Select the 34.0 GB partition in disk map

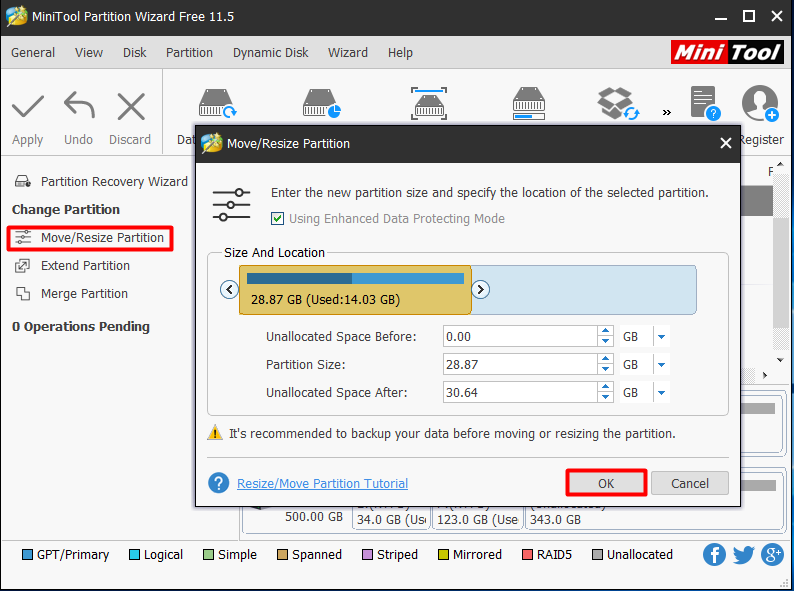(x=391, y=518)
